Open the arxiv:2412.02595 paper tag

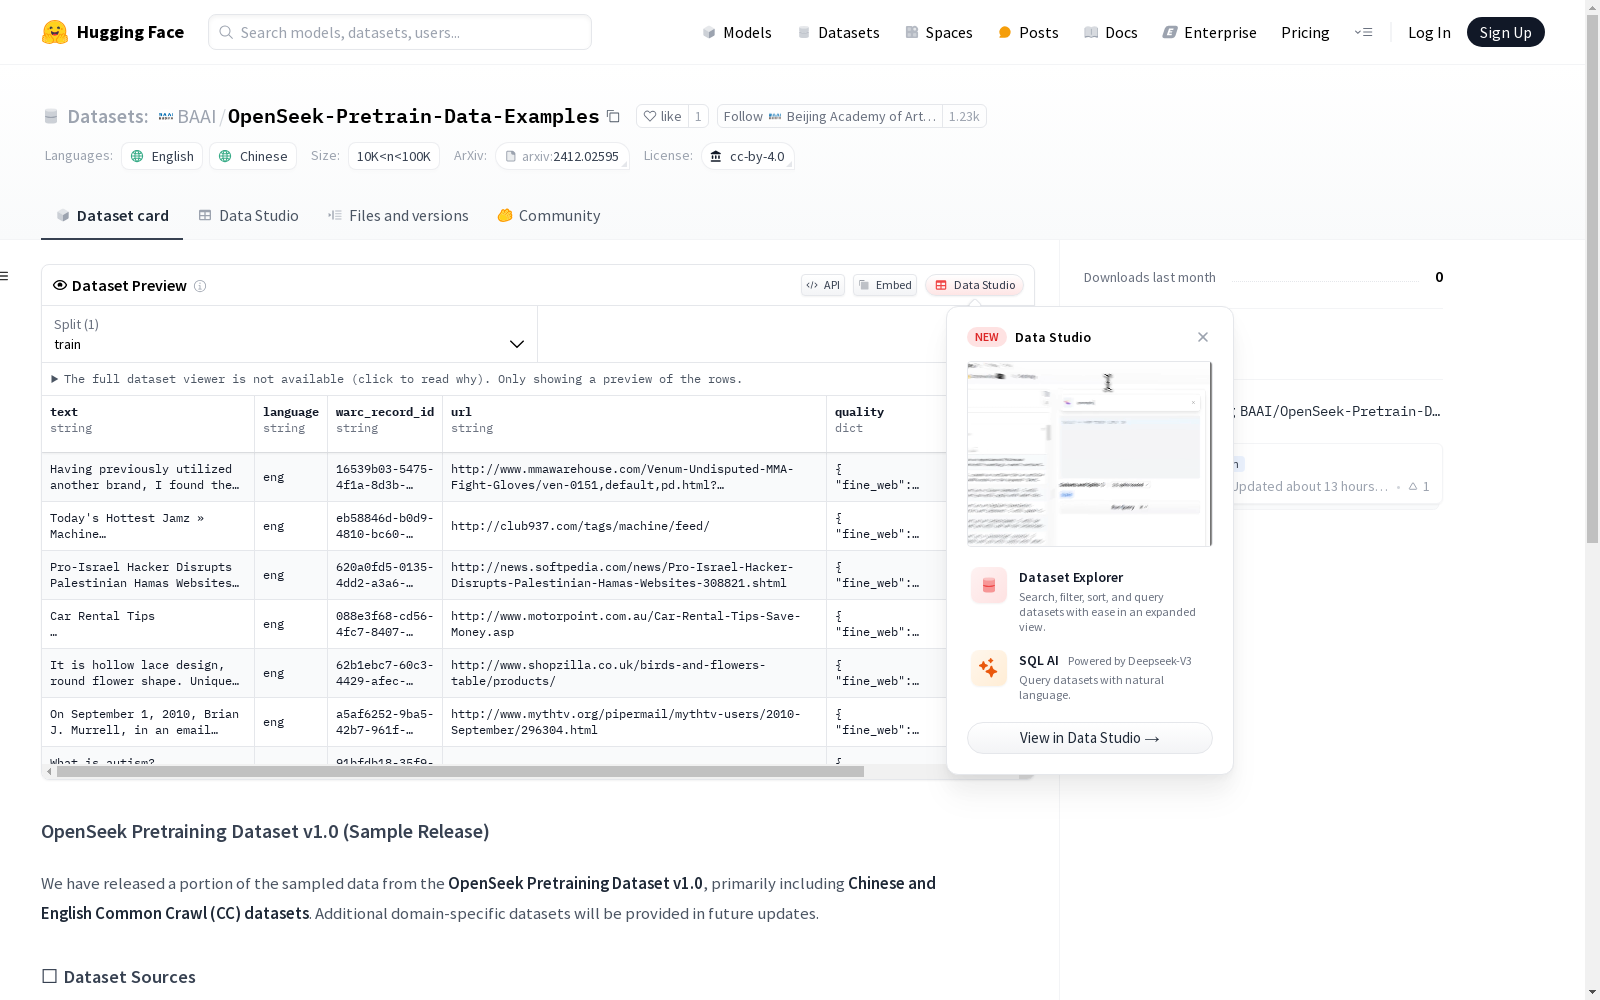(x=562, y=156)
